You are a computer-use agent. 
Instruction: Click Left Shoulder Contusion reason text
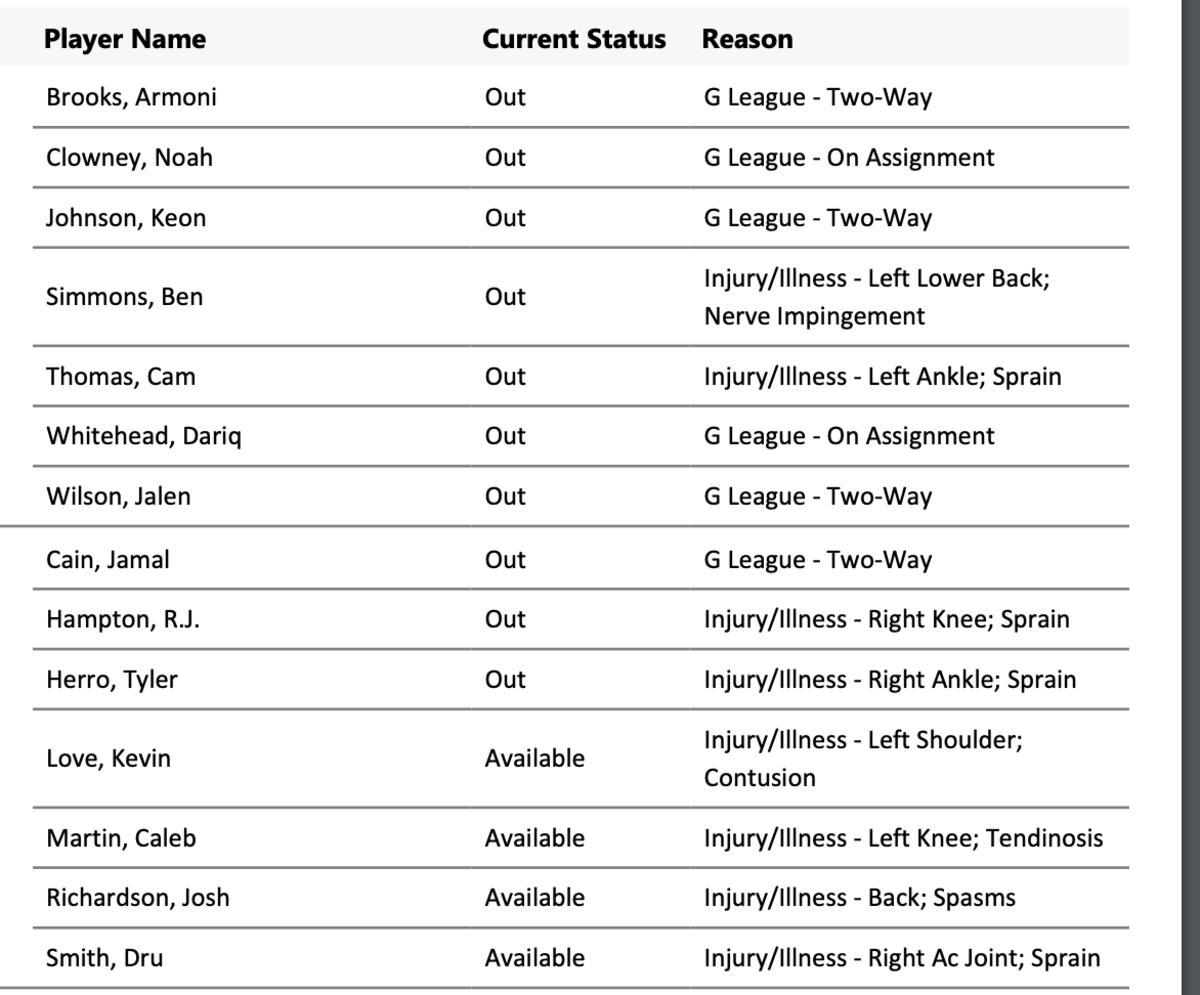[862, 758]
